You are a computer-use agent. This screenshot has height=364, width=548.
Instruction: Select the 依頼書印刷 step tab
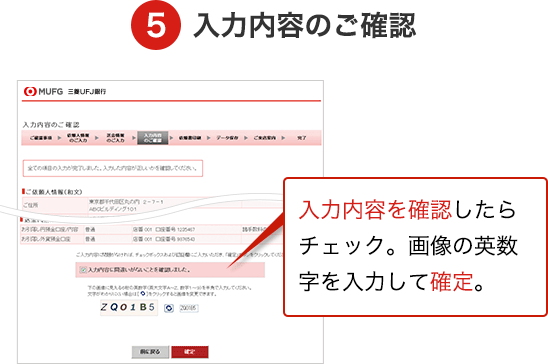coord(190,138)
